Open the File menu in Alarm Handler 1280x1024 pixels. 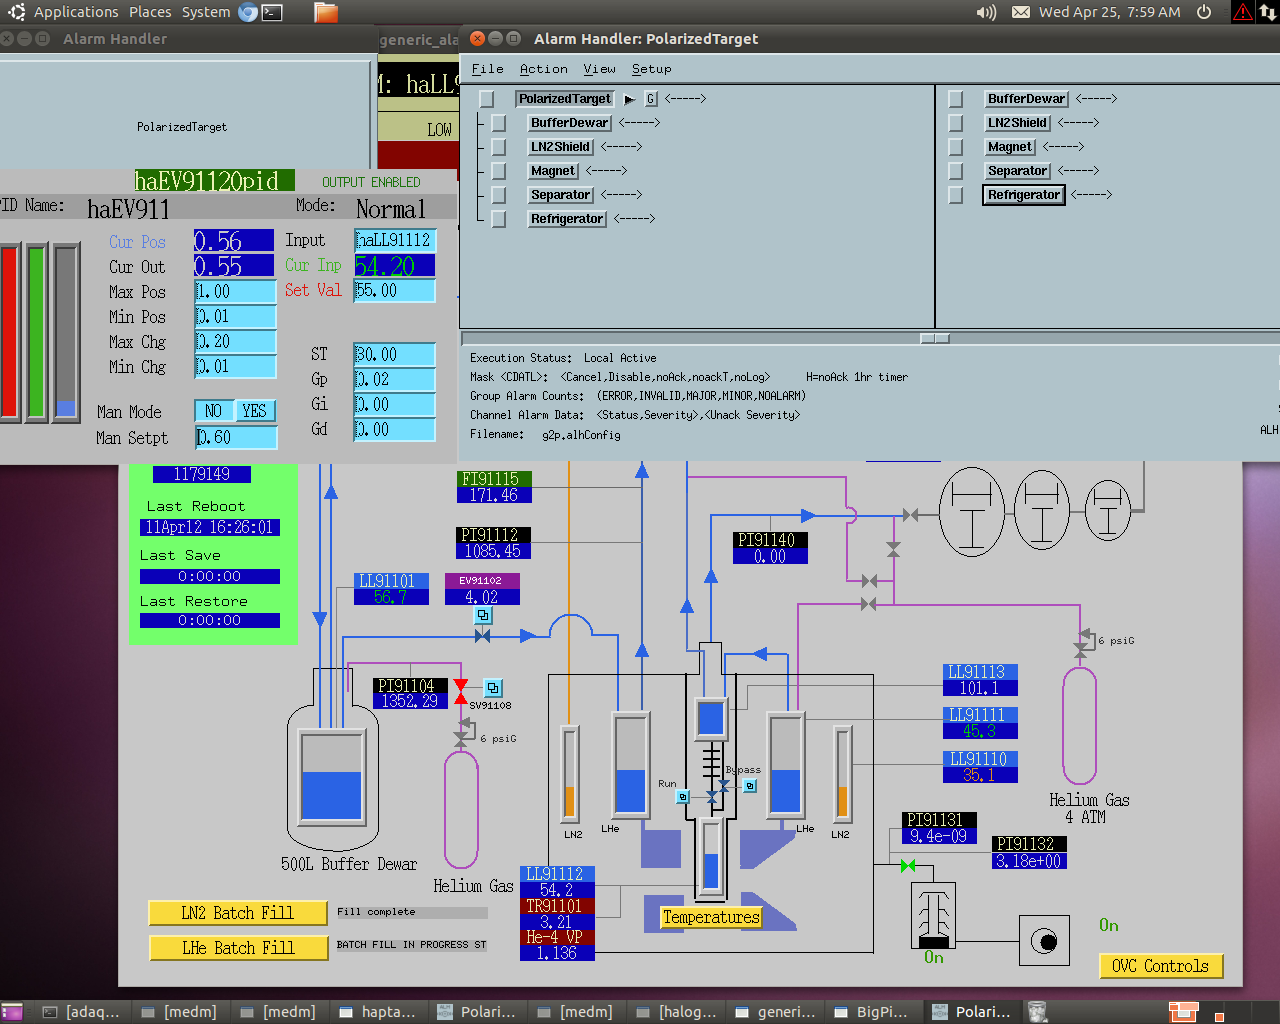tap(487, 69)
